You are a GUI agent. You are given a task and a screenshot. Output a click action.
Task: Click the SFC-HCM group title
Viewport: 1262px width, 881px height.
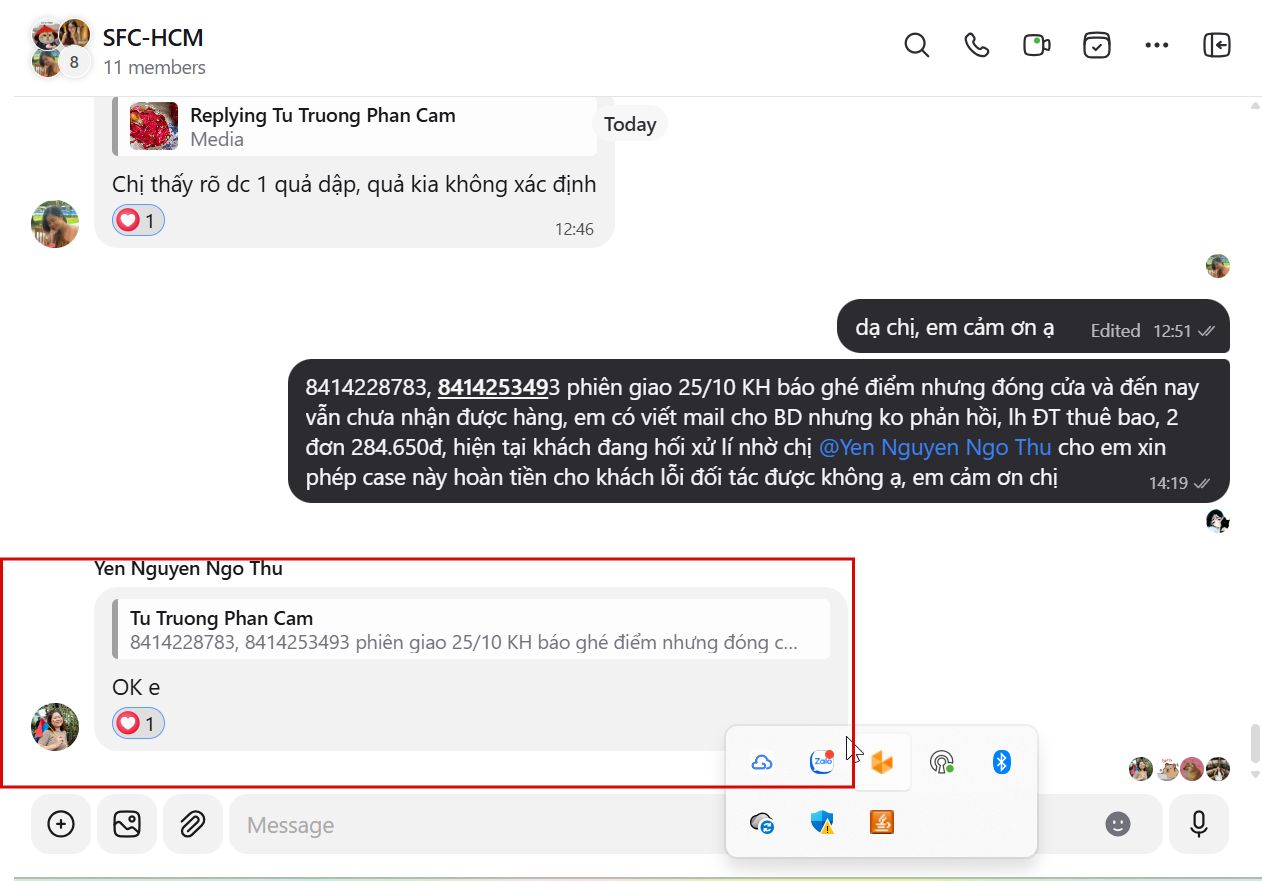tap(153, 37)
